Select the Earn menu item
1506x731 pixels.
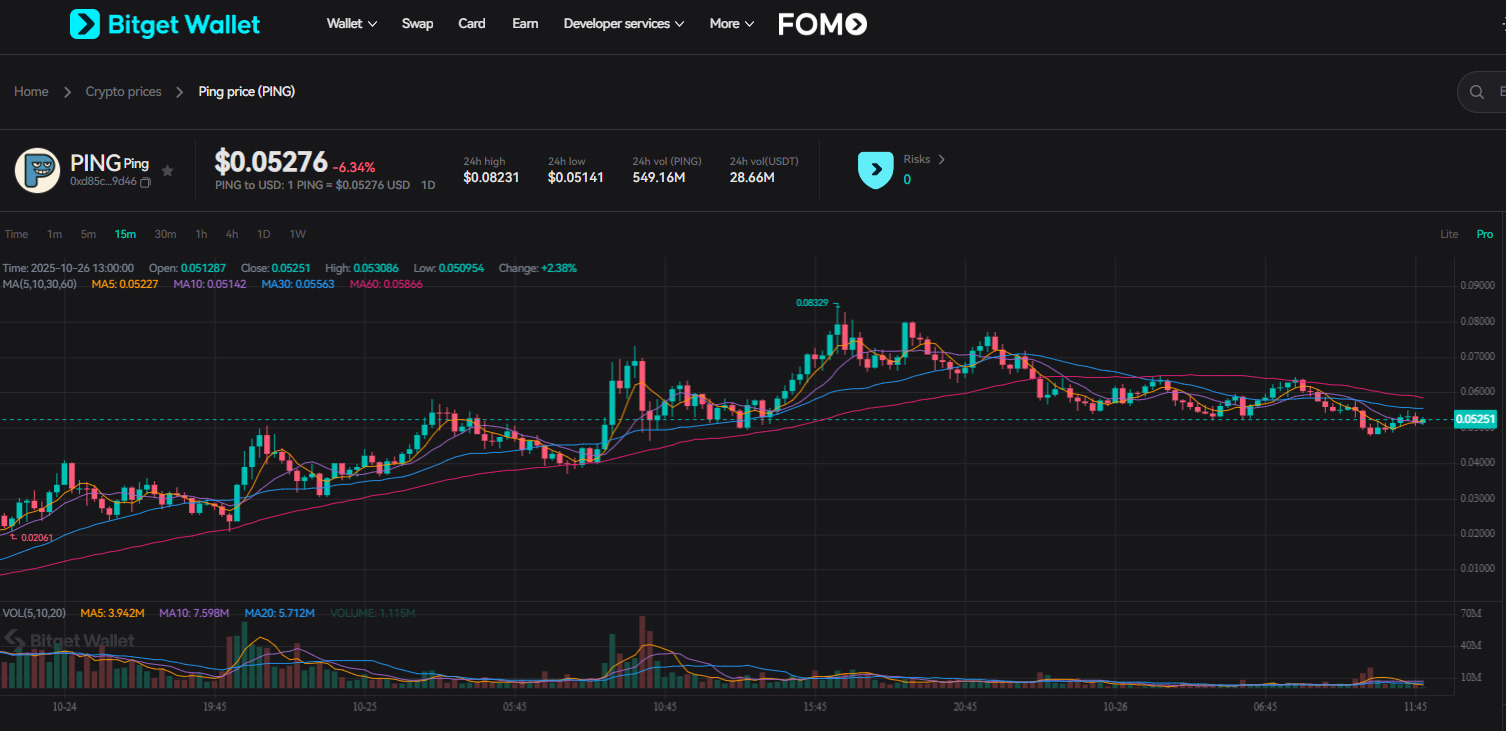(x=524, y=23)
